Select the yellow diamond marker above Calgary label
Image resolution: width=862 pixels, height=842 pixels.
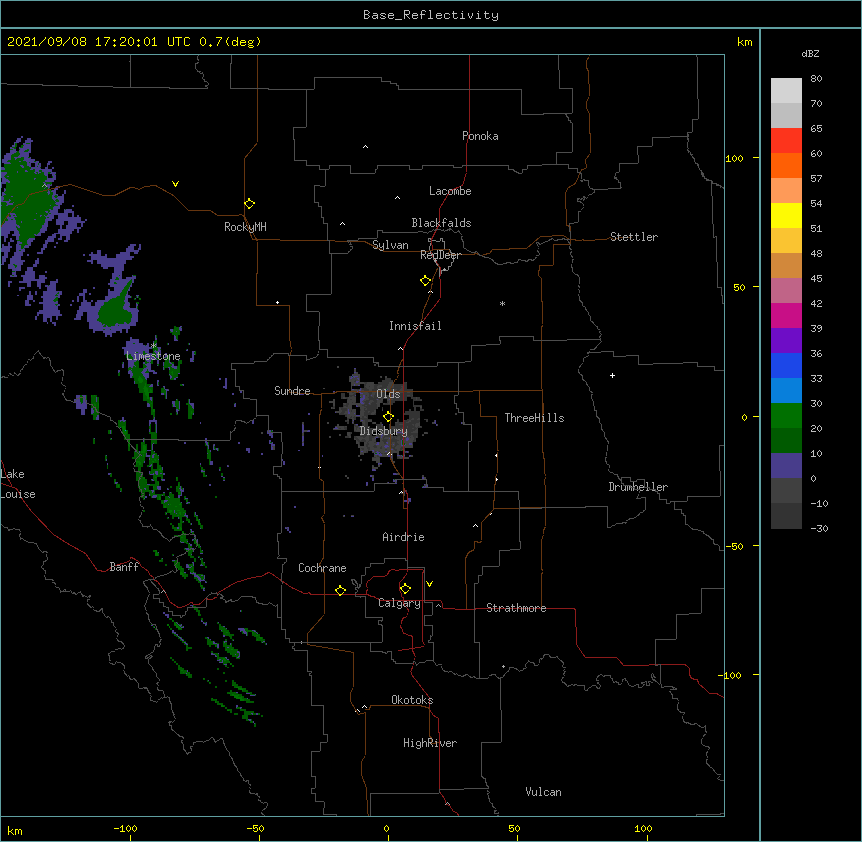[x=405, y=589]
